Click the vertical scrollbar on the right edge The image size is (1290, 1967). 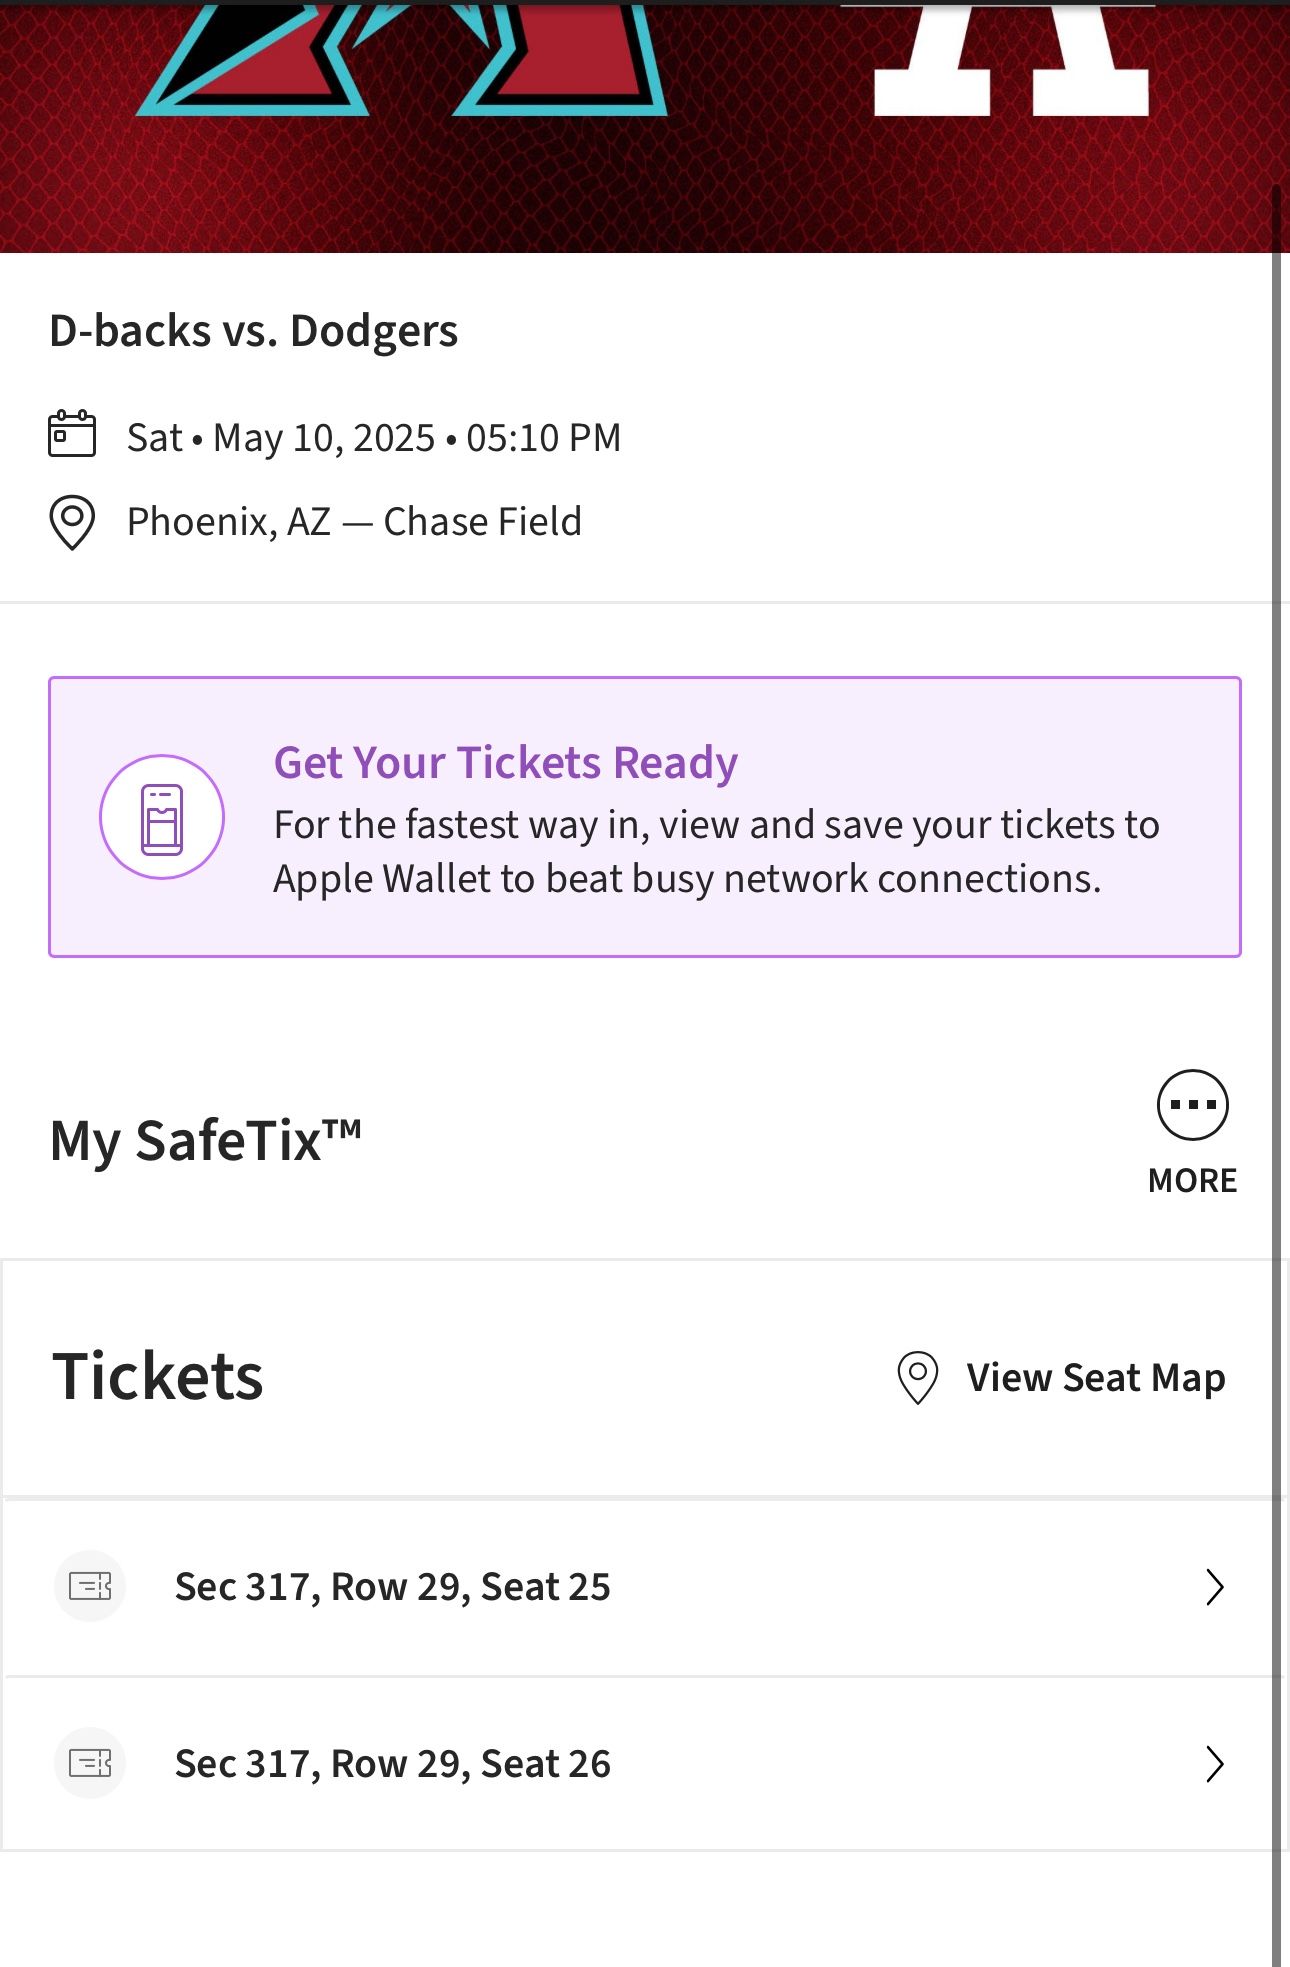tap(1276, 1000)
